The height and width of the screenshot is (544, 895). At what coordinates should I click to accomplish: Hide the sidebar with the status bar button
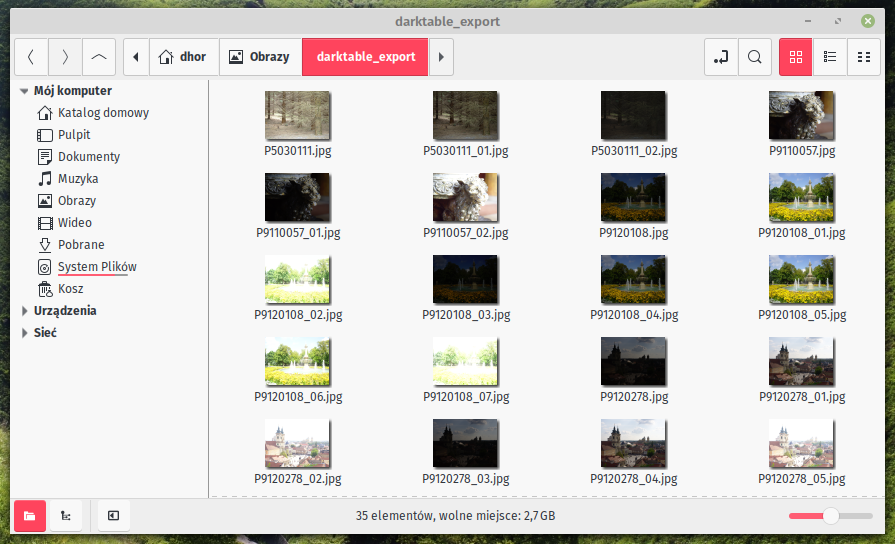114,516
